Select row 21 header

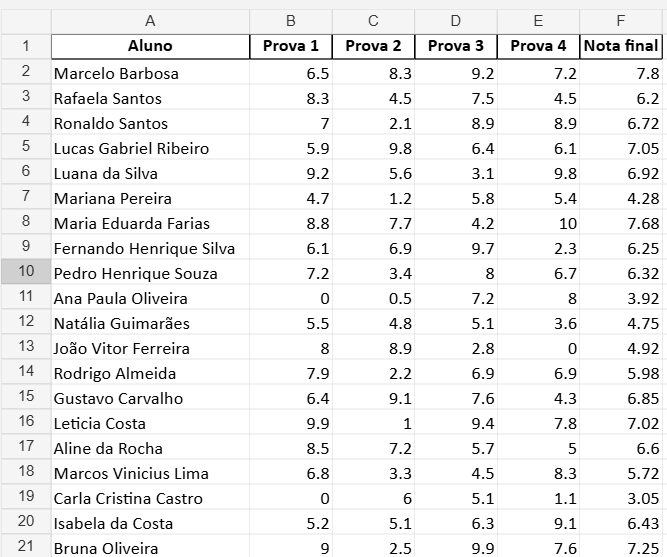[26, 546]
